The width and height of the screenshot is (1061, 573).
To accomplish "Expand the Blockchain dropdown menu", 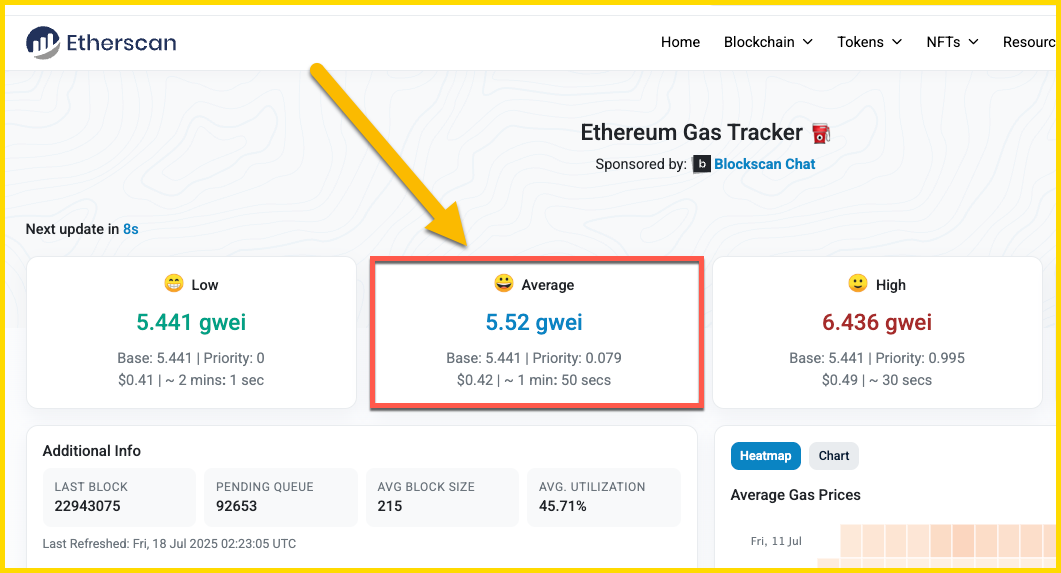I will [x=768, y=42].
